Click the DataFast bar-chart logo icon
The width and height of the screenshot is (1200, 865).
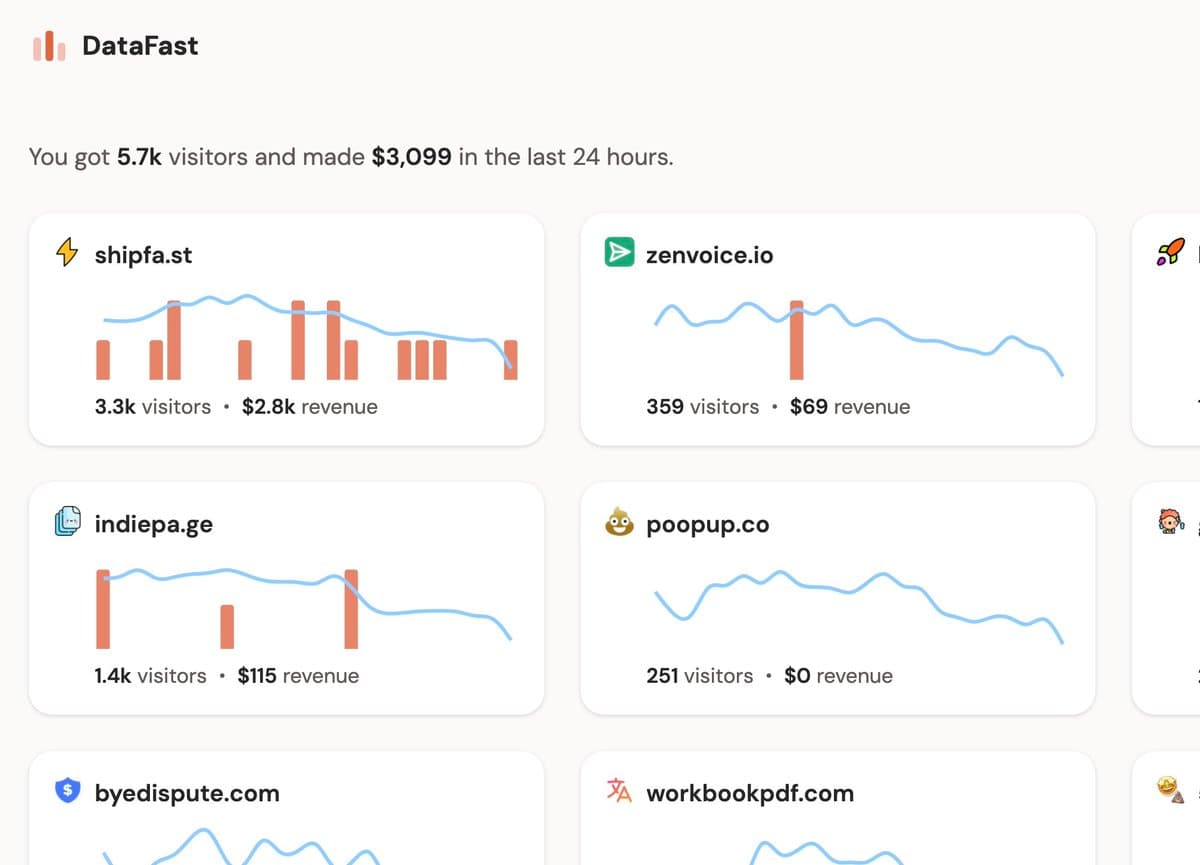point(49,46)
